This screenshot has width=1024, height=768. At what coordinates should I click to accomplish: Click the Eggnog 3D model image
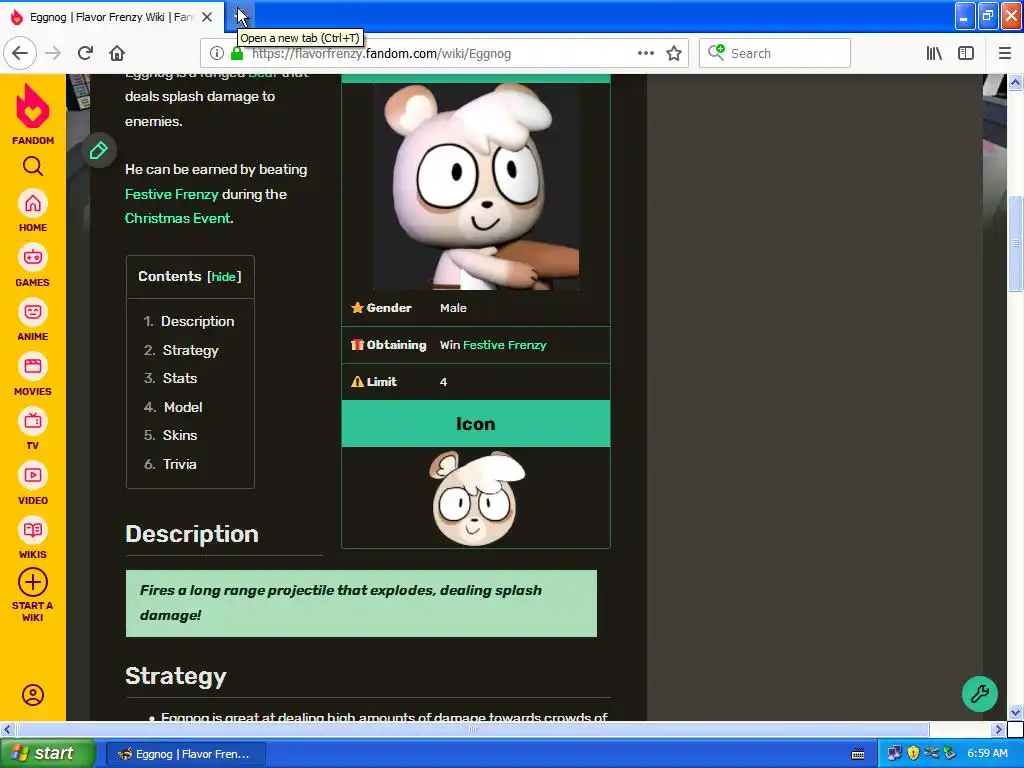coord(476,186)
